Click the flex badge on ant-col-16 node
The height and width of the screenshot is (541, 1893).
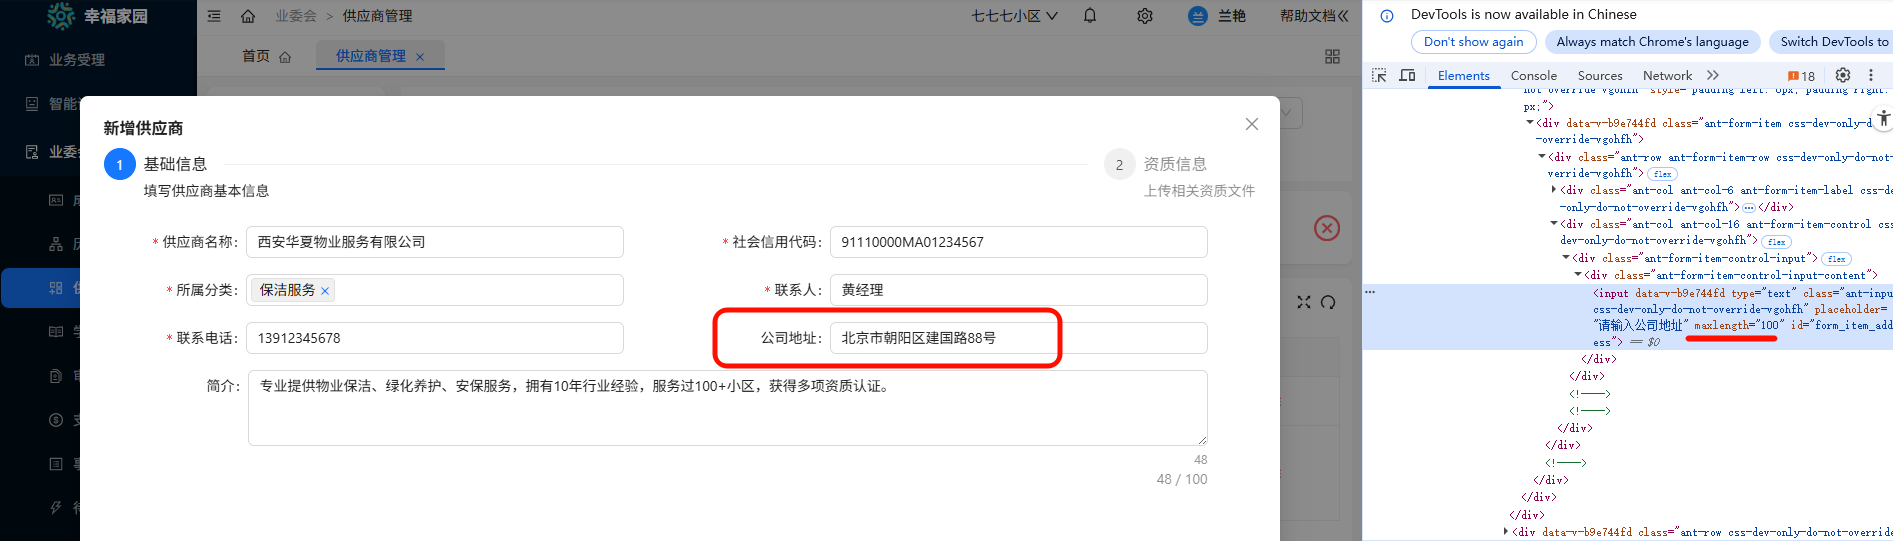coord(1776,242)
